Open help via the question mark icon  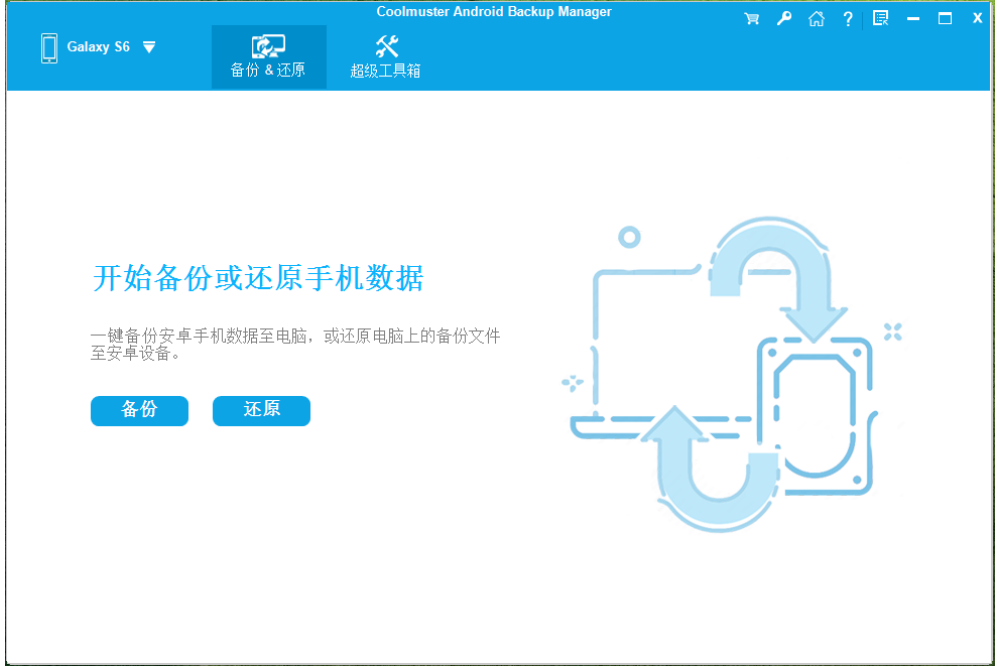[848, 19]
